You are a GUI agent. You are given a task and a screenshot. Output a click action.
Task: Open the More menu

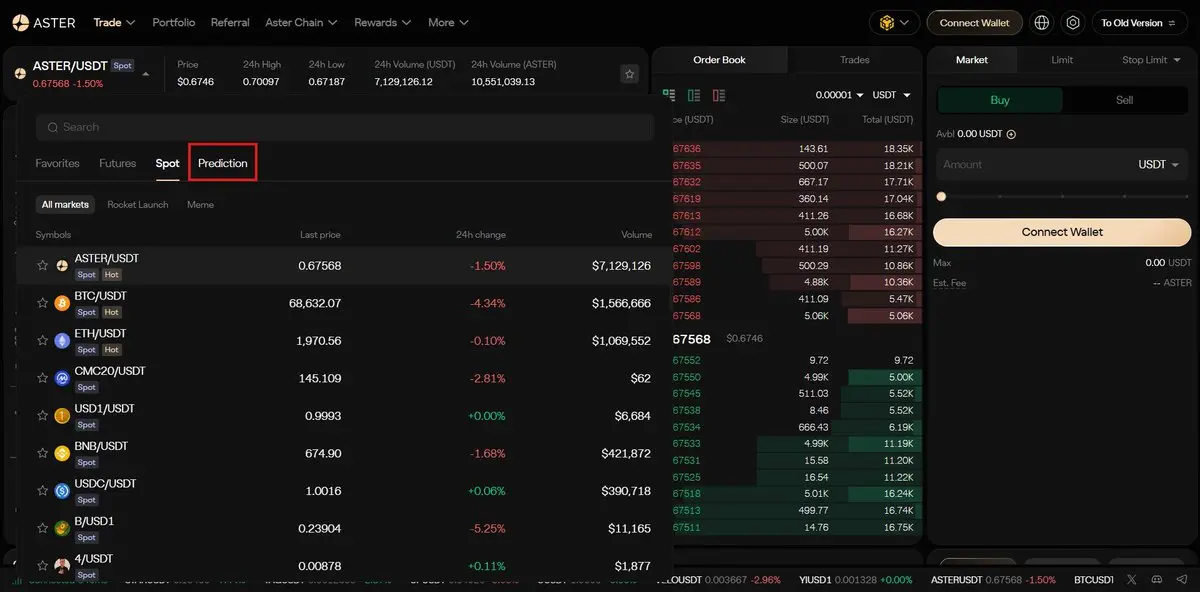click(448, 22)
